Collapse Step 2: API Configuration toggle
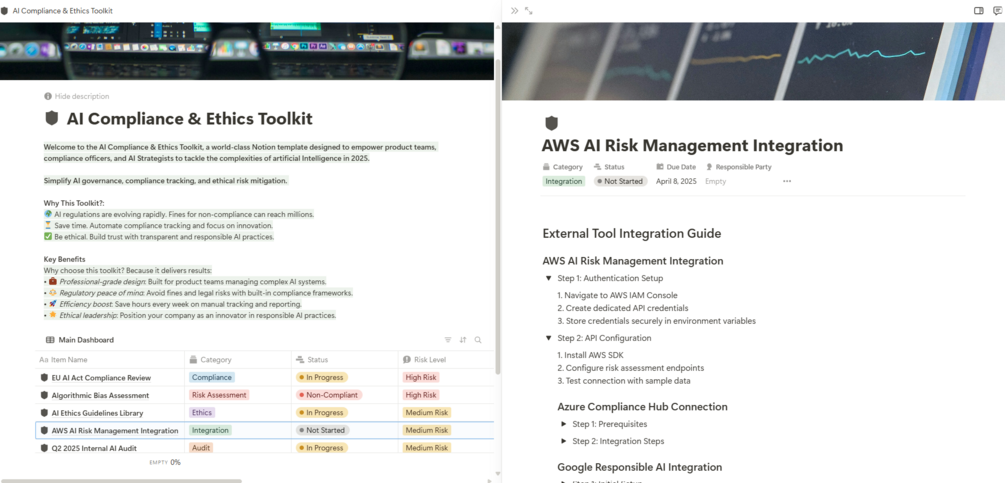The height and width of the screenshot is (483, 1005). click(549, 338)
